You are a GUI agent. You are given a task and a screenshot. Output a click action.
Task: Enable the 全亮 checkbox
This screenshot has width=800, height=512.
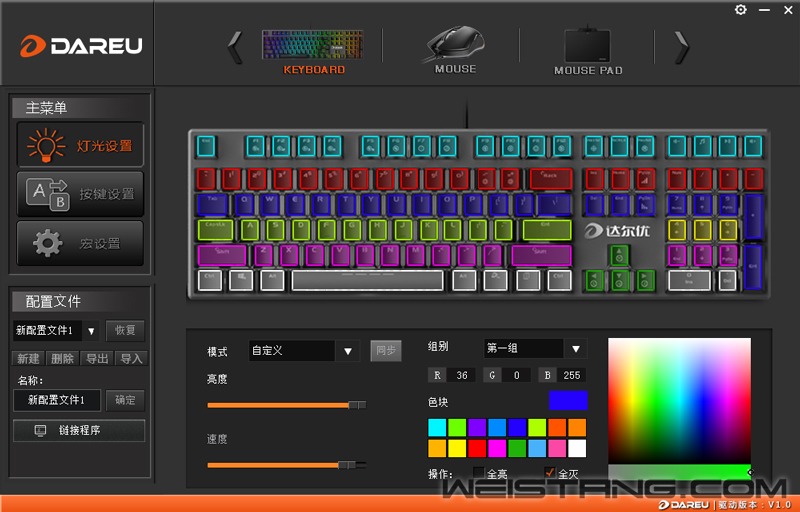478,472
